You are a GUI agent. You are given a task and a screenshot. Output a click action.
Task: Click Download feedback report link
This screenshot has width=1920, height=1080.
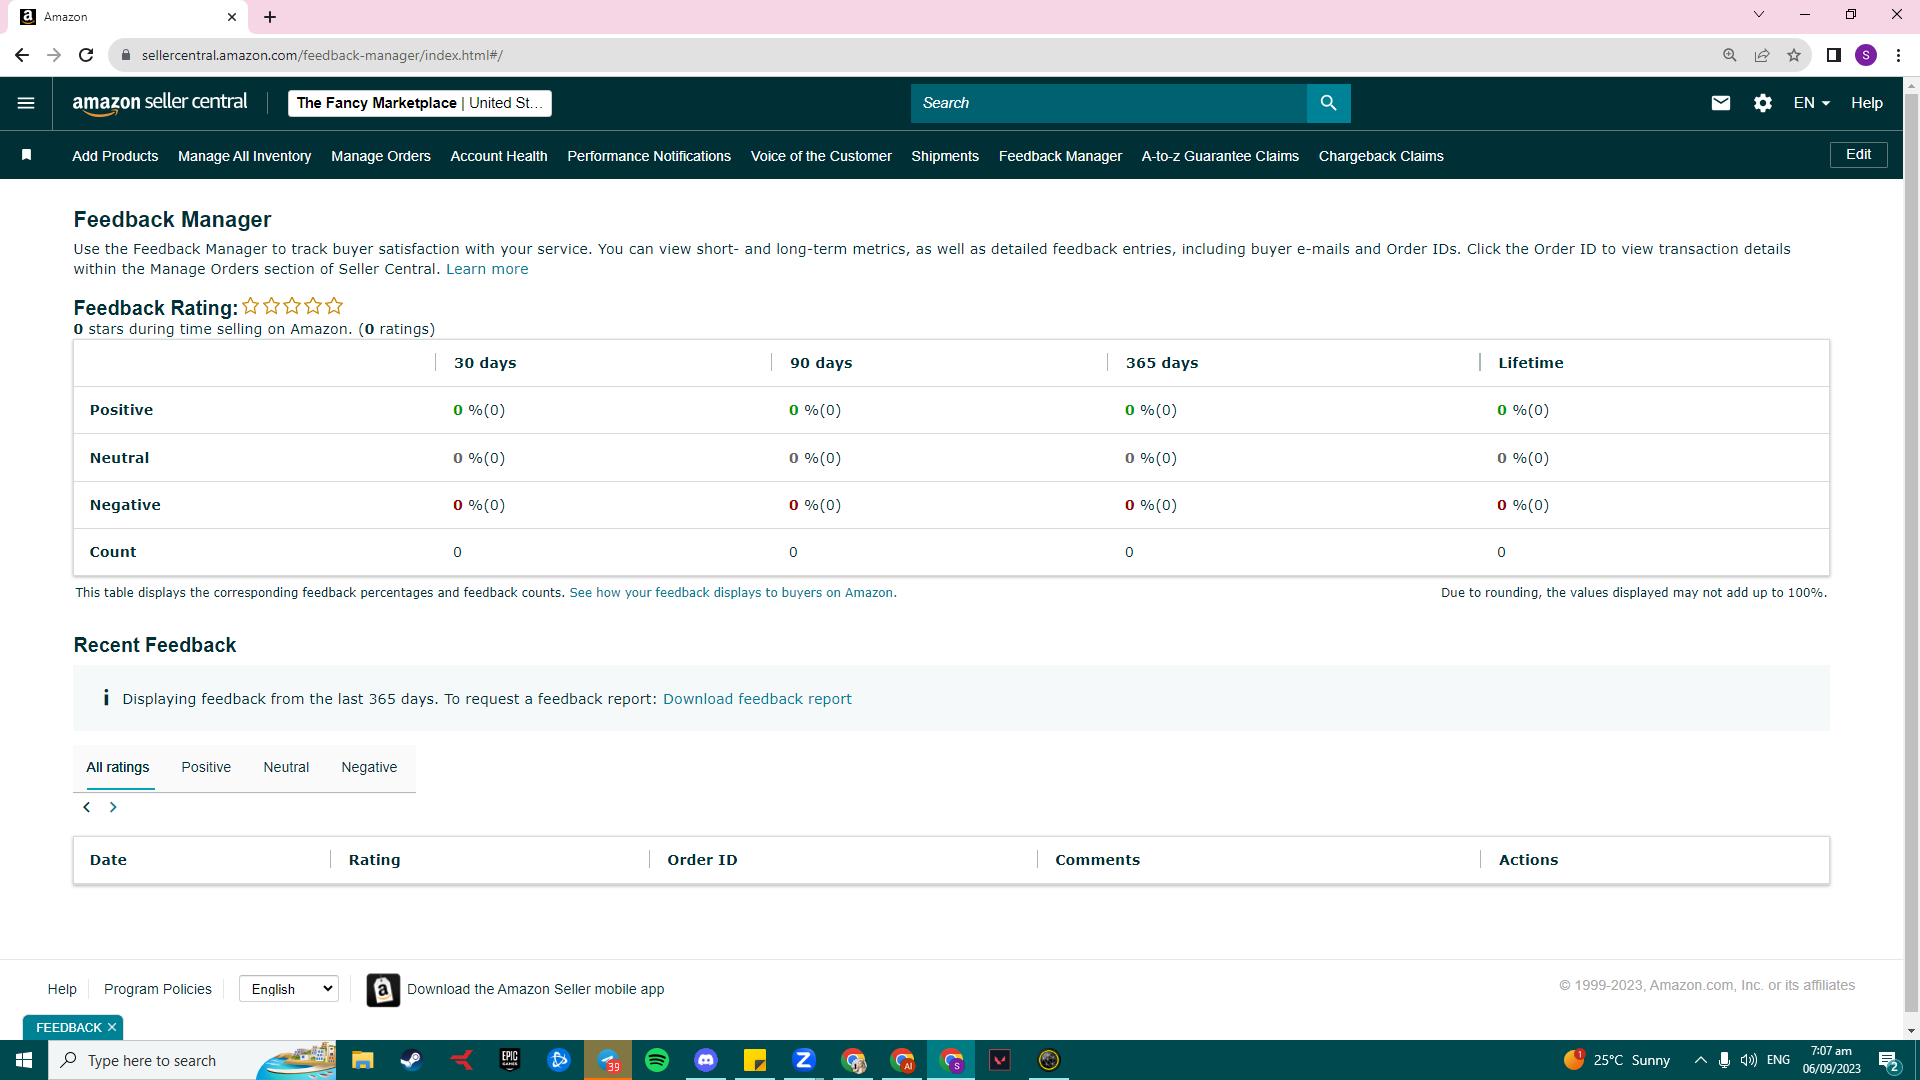coord(757,699)
